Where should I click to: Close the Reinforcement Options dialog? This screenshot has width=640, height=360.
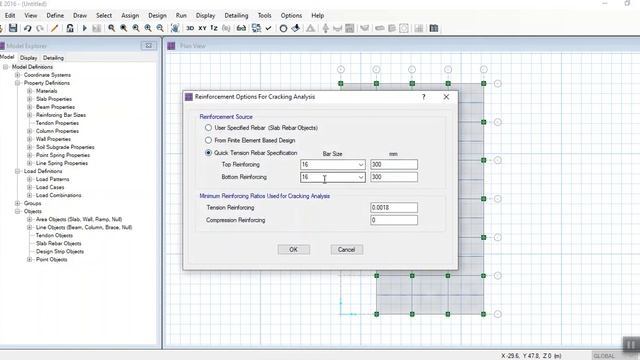point(446,97)
